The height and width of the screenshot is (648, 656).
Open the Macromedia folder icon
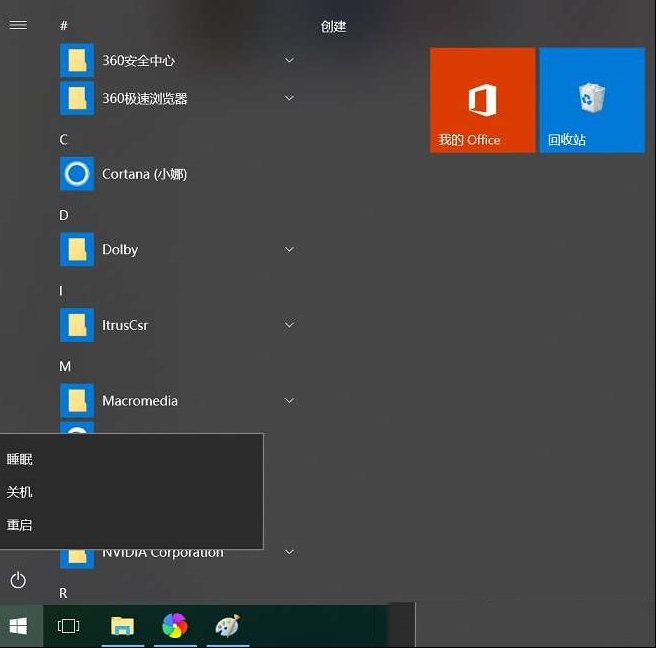[77, 400]
